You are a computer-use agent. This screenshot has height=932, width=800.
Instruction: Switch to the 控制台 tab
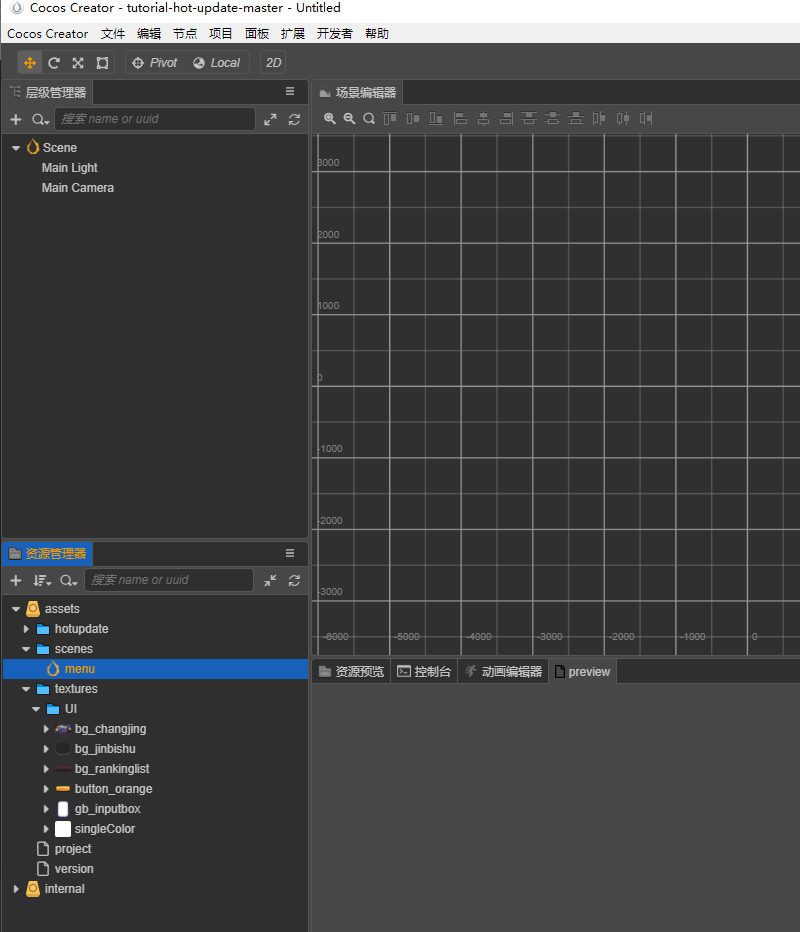click(x=424, y=672)
